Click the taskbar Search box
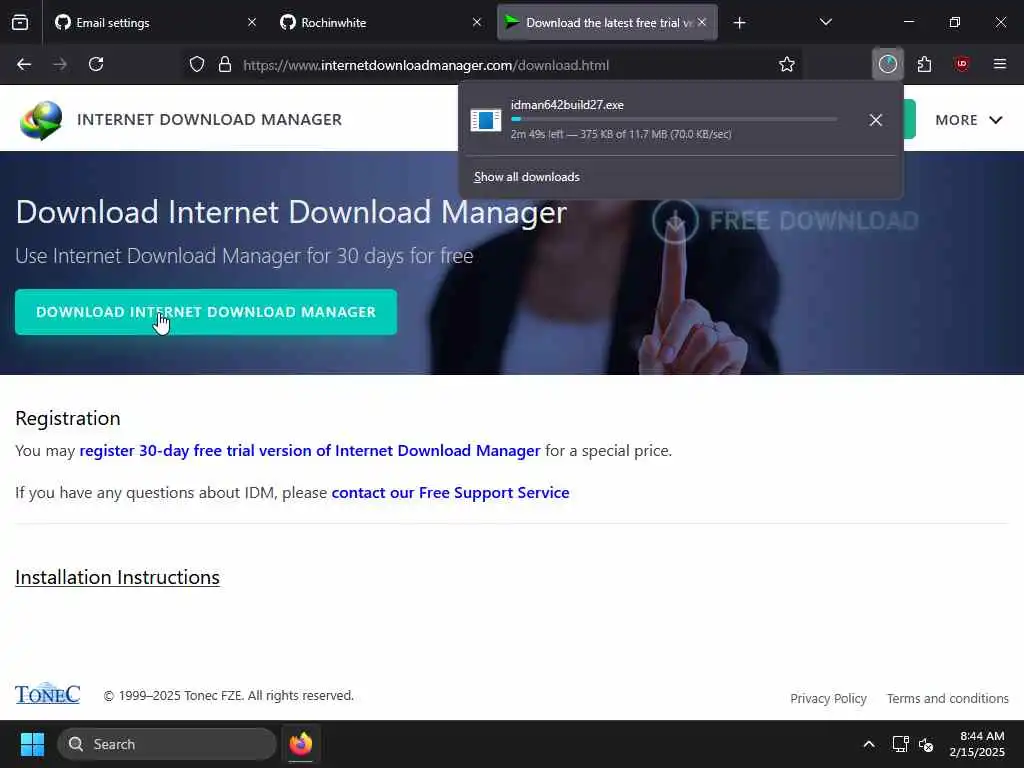1024x768 pixels. coord(167,744)
